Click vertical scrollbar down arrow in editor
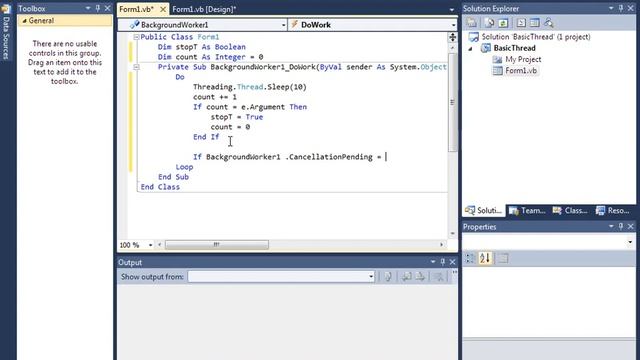 point(452,233)
